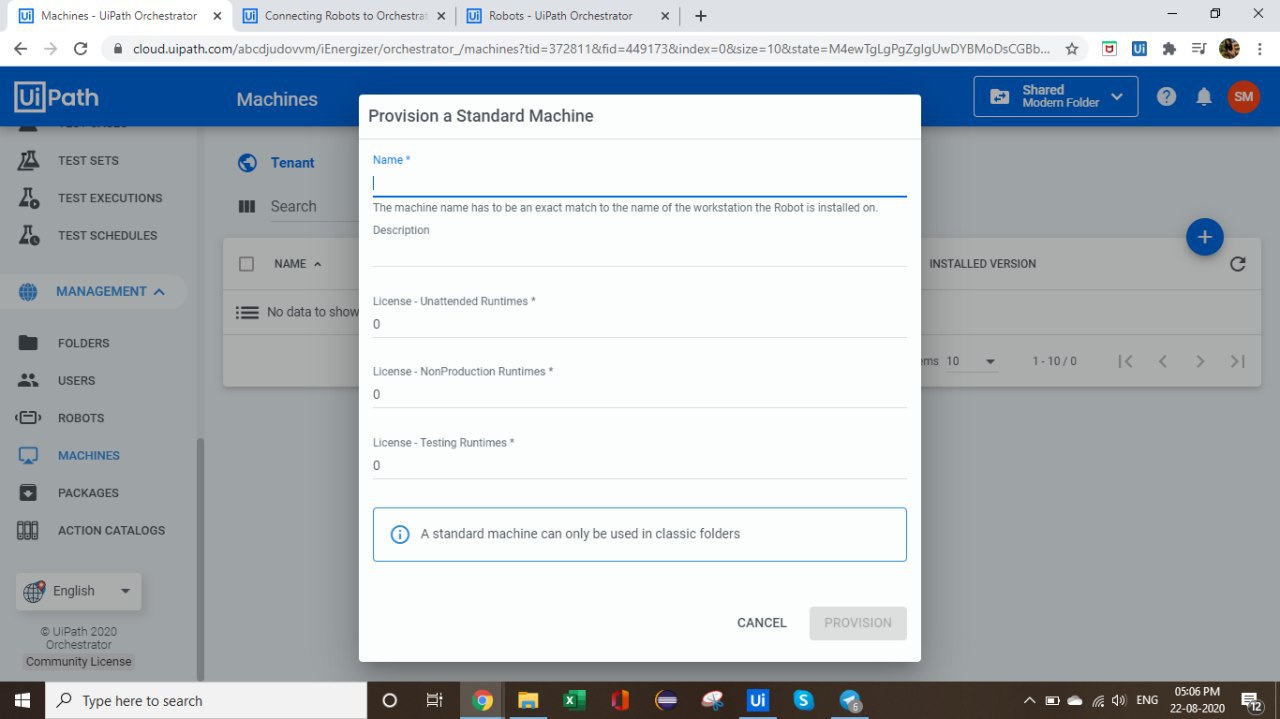1280x719 pixels.
Task: Click the blue plus add machine button
Action: click(1205, 237)
